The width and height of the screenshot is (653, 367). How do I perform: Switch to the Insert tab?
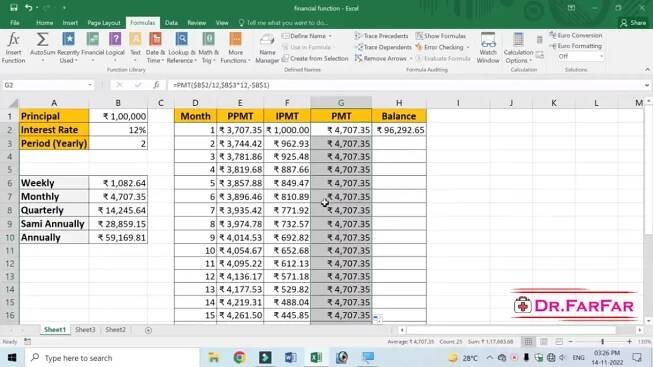tap(70, 23)
